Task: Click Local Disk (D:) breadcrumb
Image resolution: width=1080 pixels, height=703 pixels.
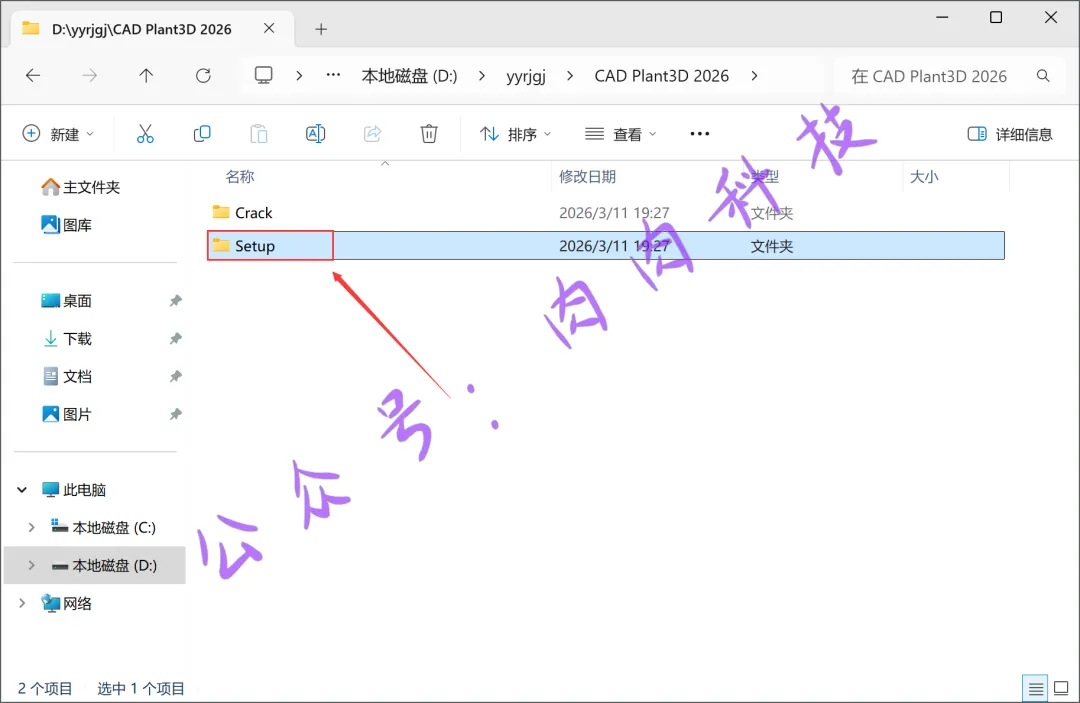Action: click(x=409, y=76)
